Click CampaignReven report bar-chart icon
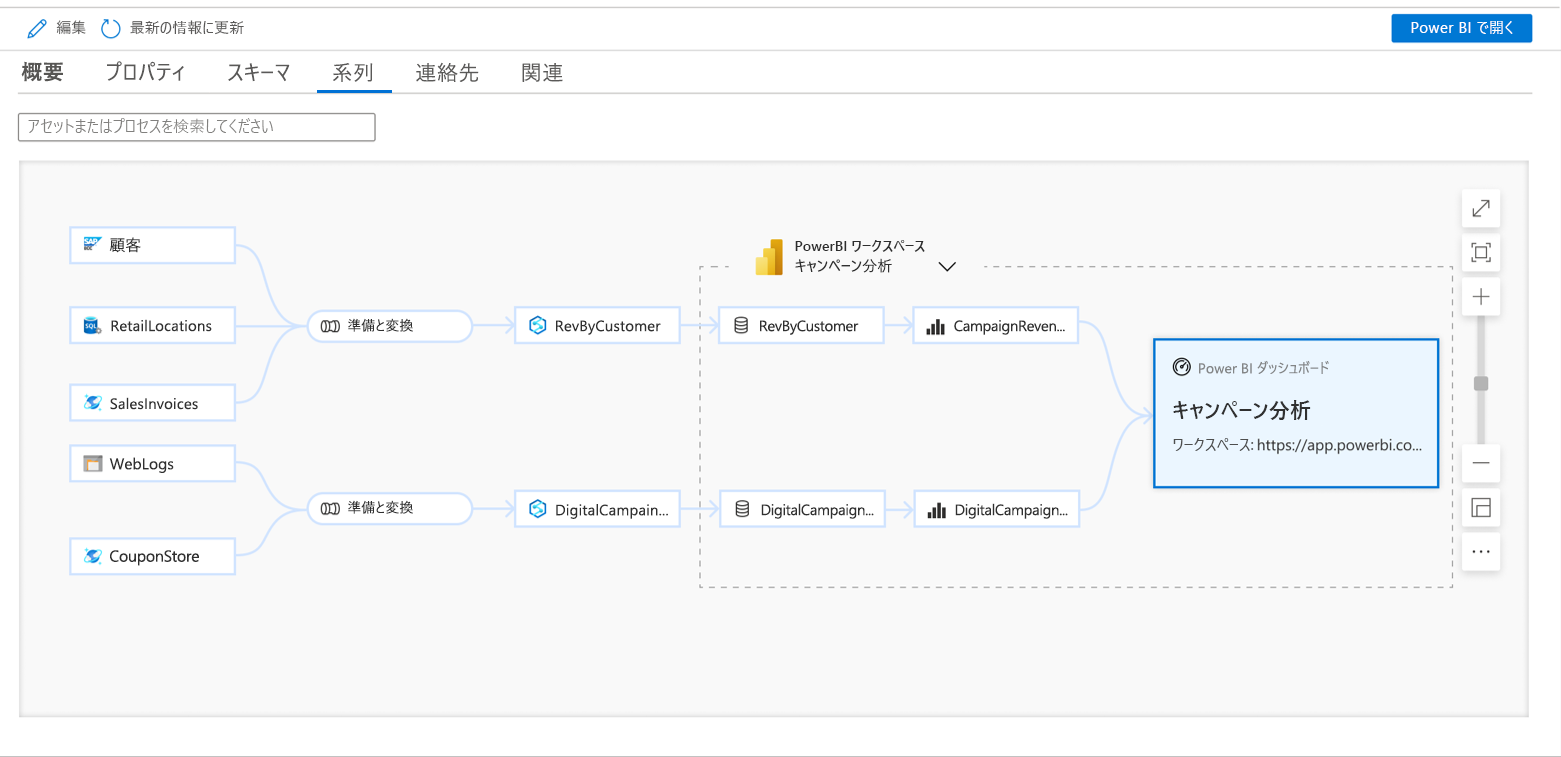Viewport: 1561px width, 757px height. coord(936,326)
